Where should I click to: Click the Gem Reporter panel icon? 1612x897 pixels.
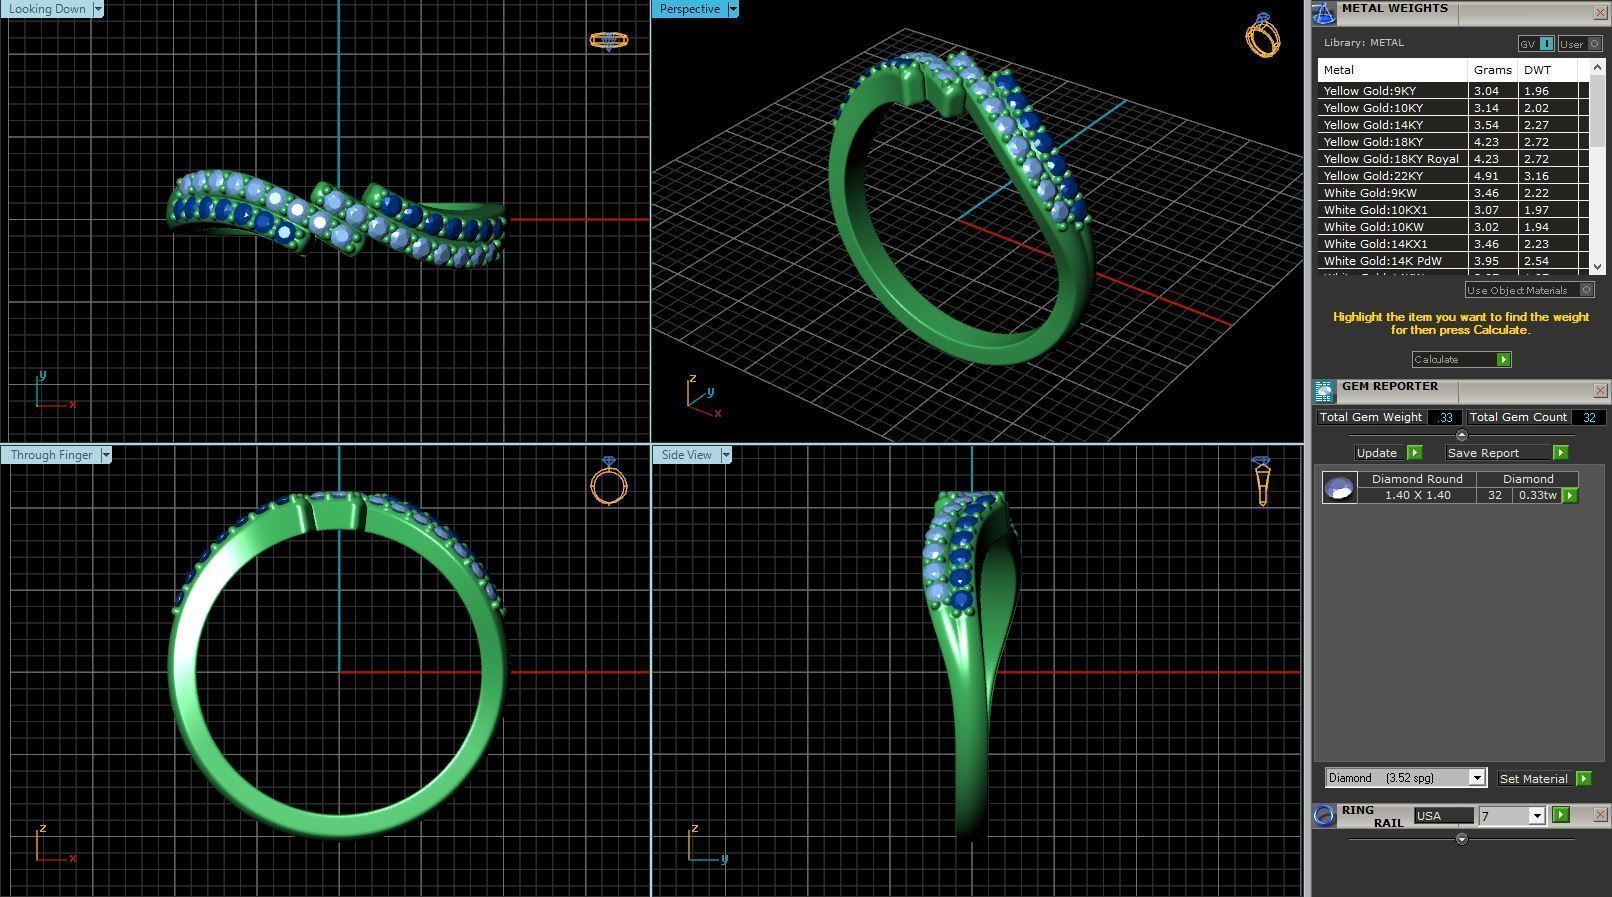tap(1324, 391)
